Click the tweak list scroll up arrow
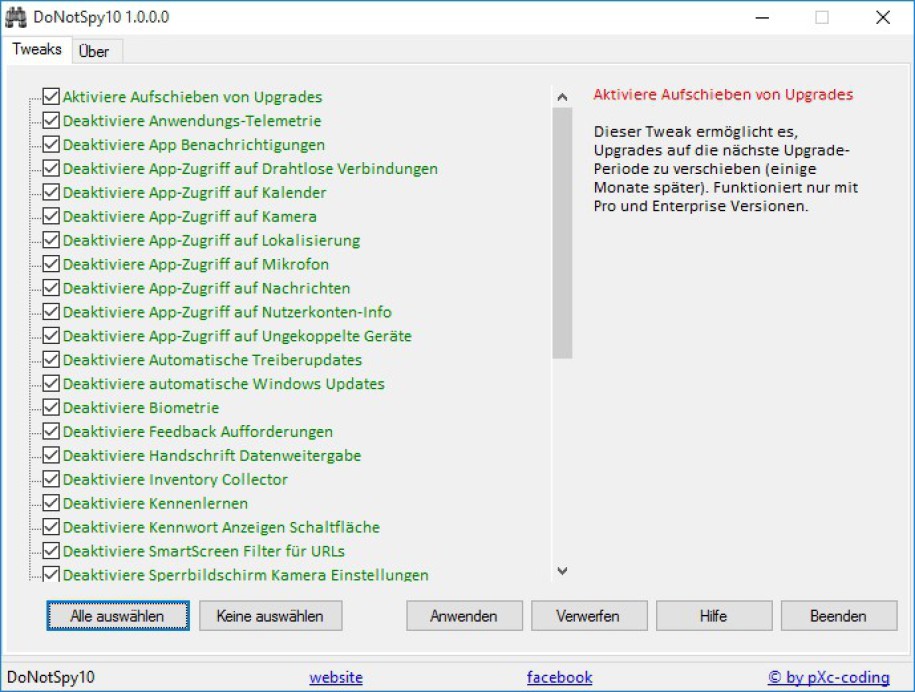915x692 pixels. [562, 97]
